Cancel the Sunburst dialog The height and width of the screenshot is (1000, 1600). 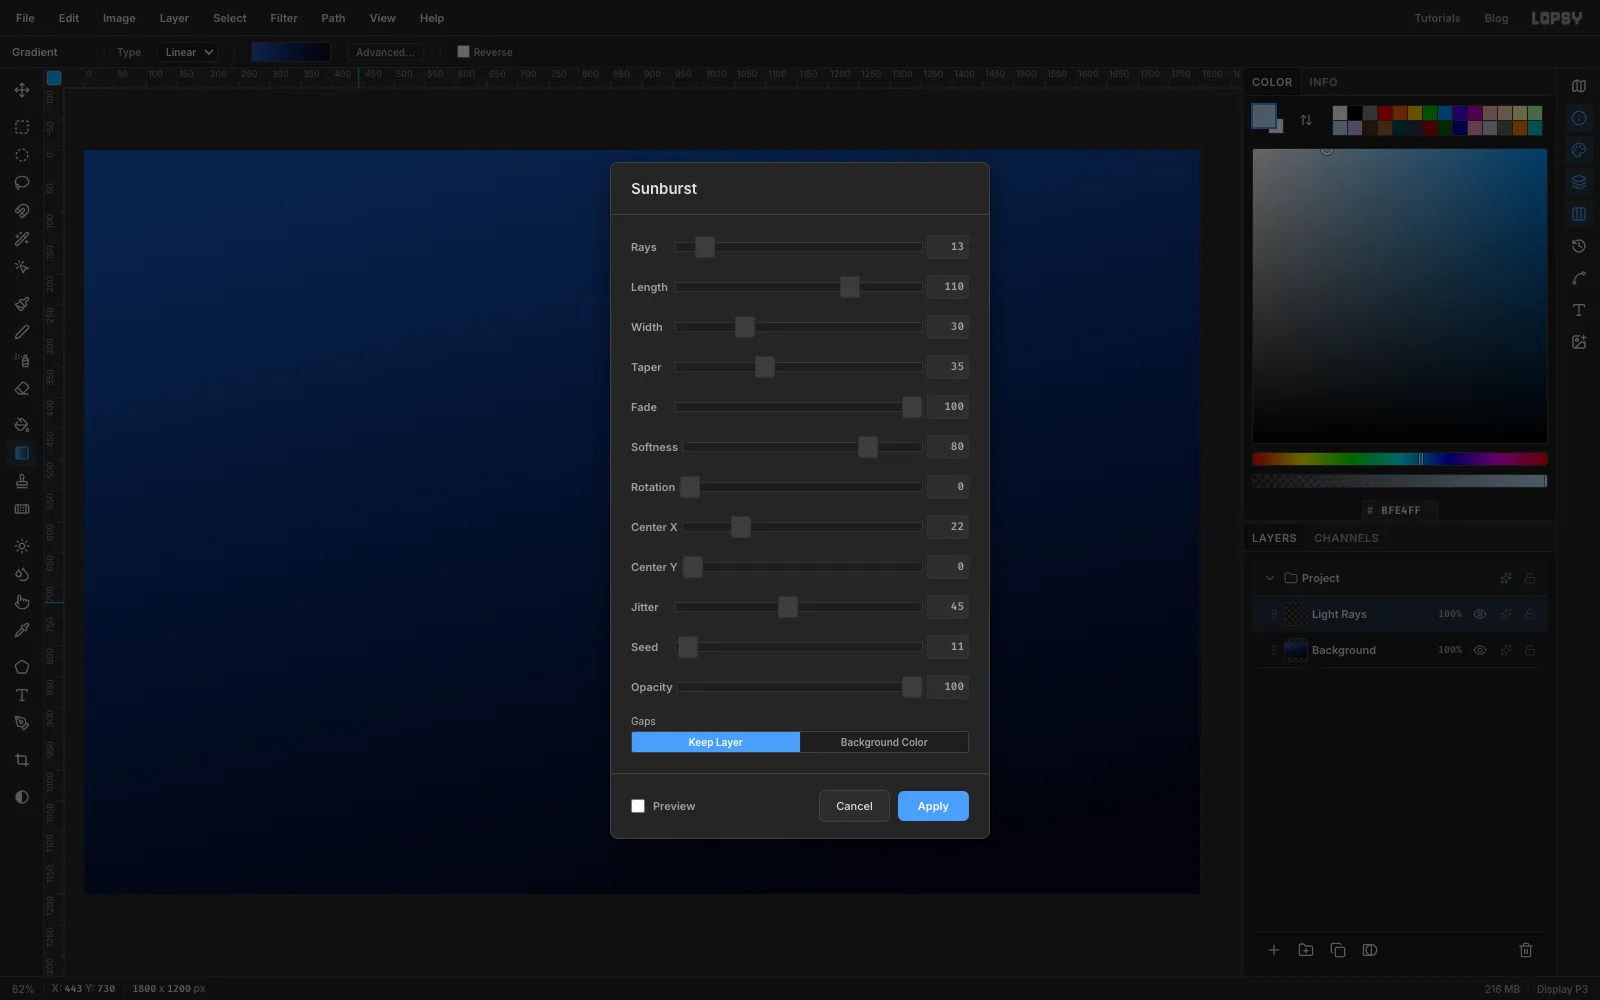854,806
